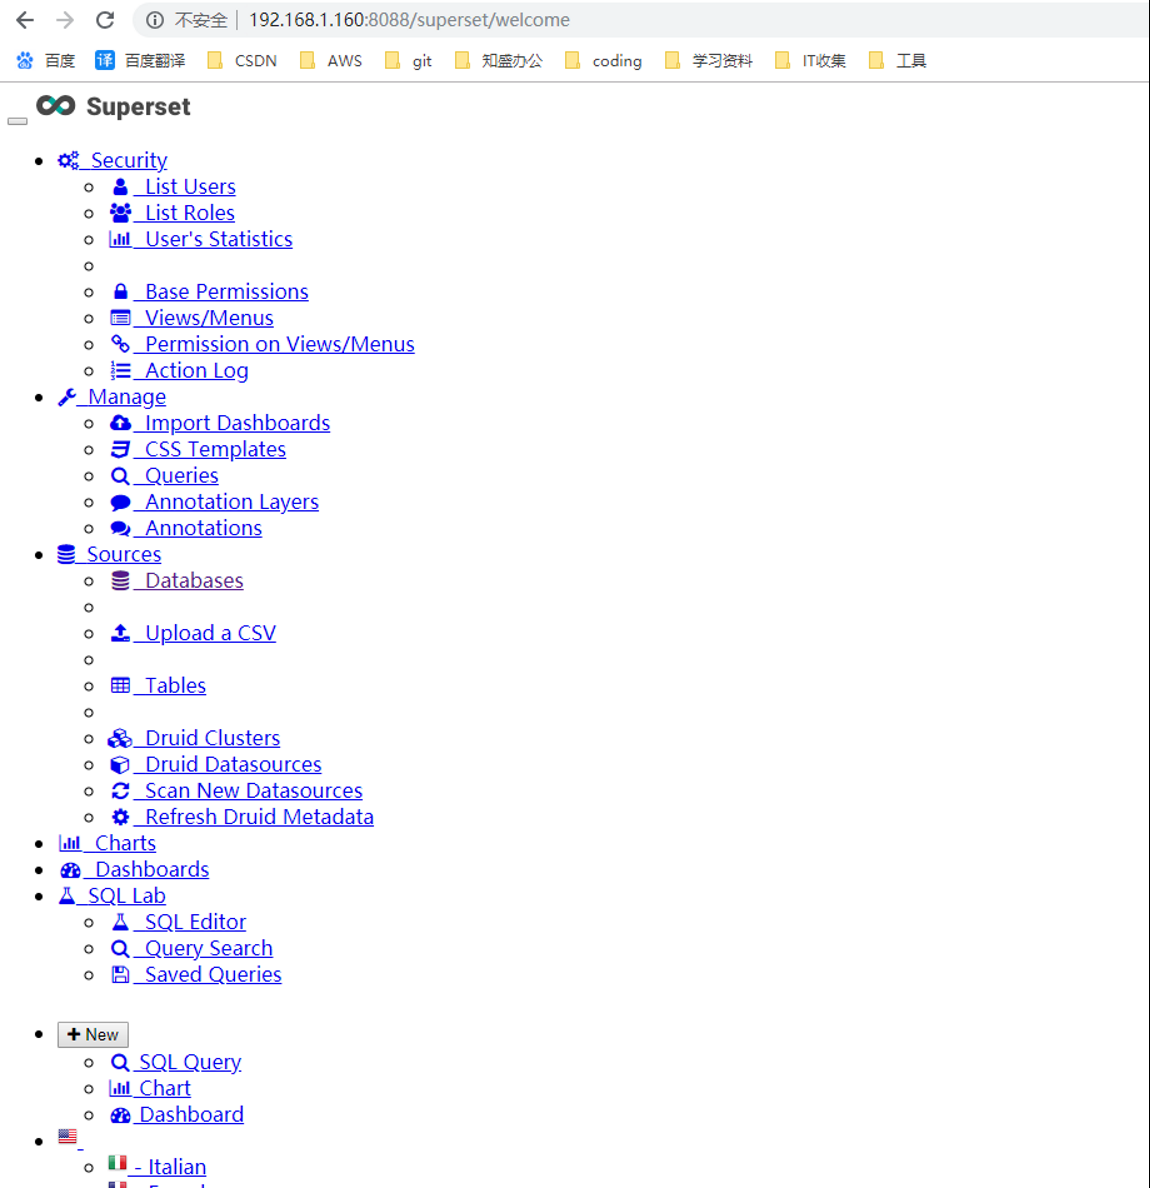The width and height of the screenshot is (1150, 1188).
Task: Click the Permission on Views/Menus chain icon
Action: [120, 344]
